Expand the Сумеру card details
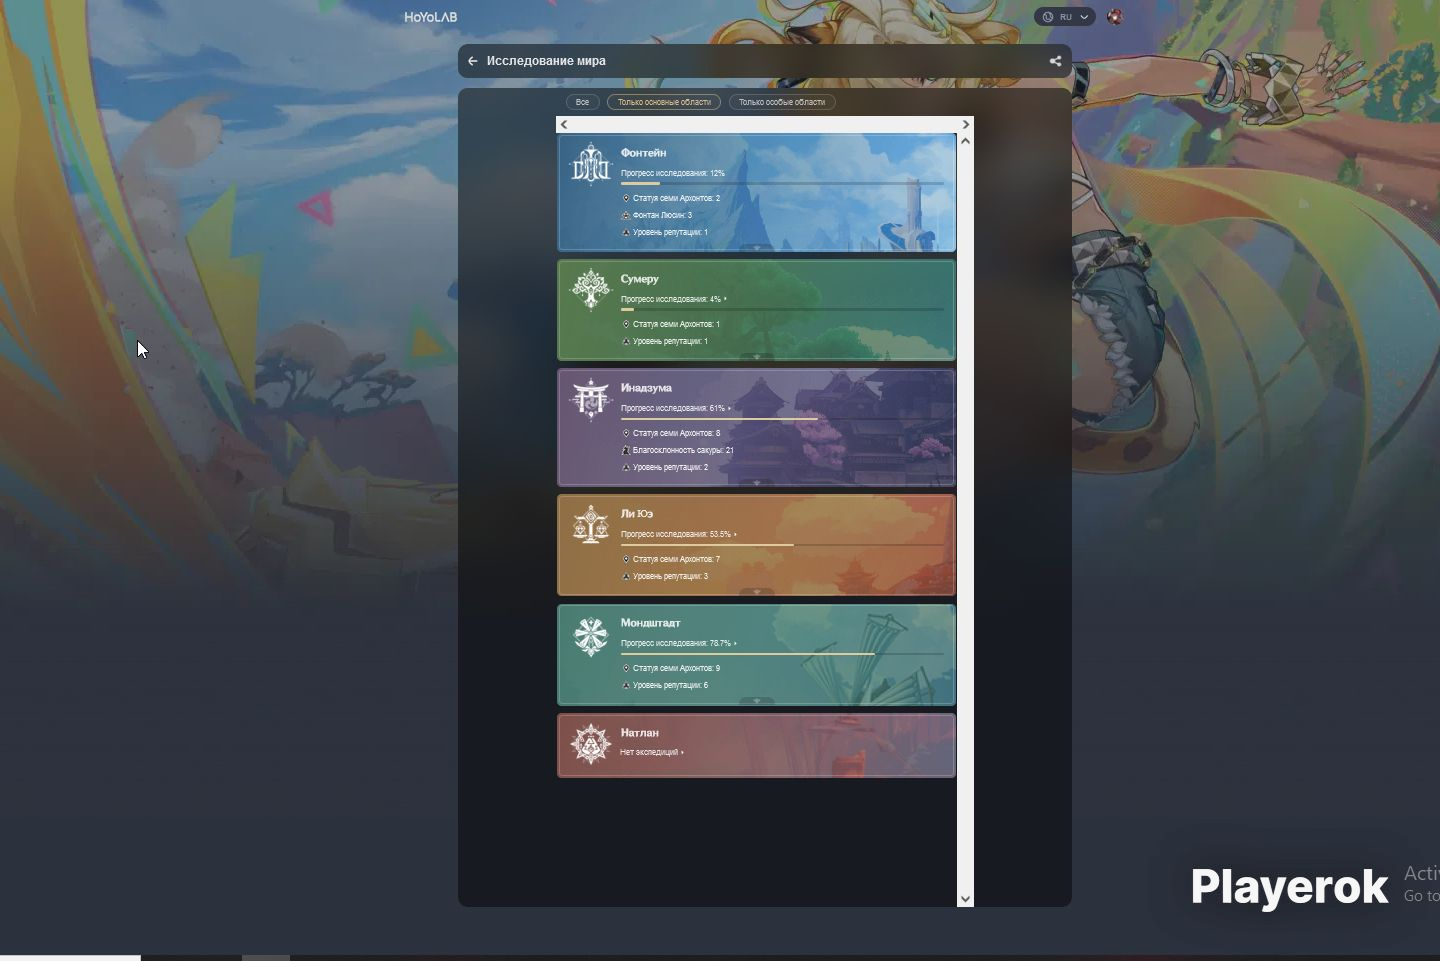The width and height of the screenshot is (1440, 961). point(757,356)
